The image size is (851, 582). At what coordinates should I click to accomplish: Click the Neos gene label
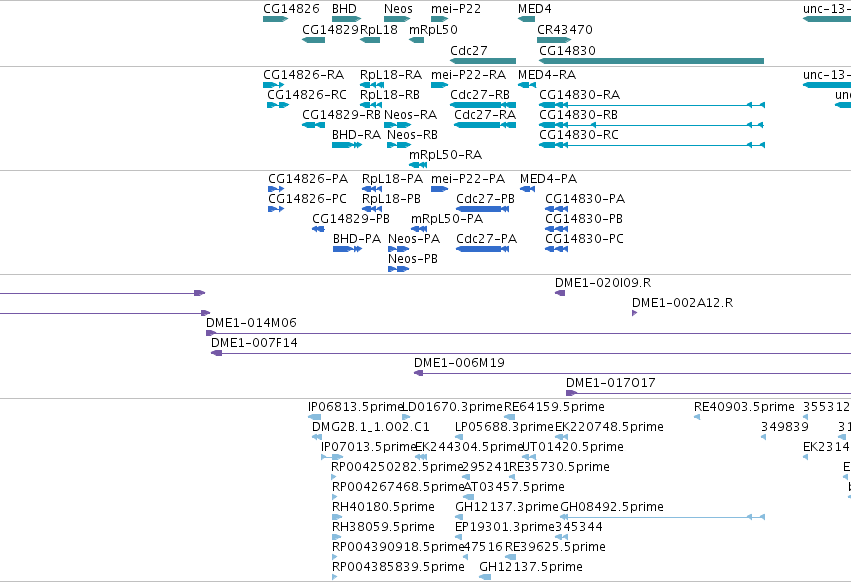pyautogui.click(x=398, y=9)
